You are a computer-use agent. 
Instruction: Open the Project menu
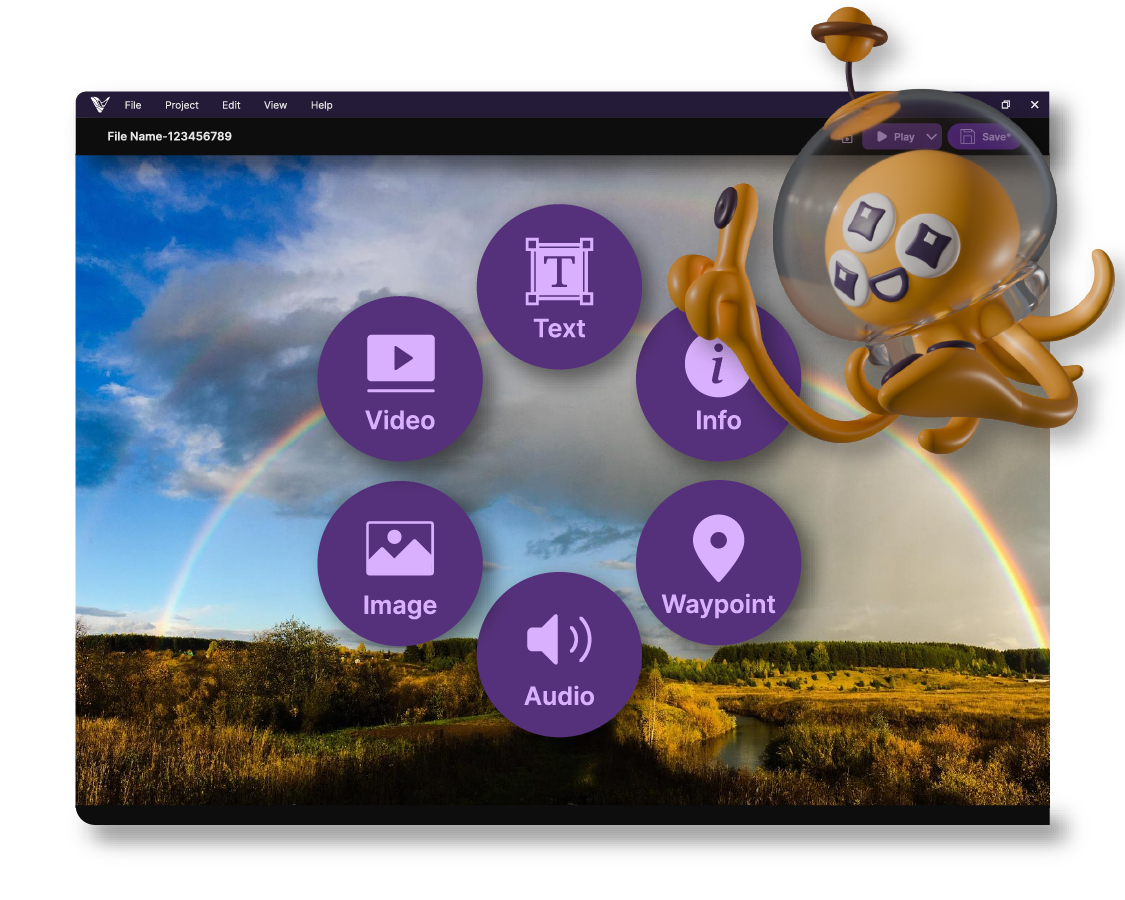coord(182,105)
